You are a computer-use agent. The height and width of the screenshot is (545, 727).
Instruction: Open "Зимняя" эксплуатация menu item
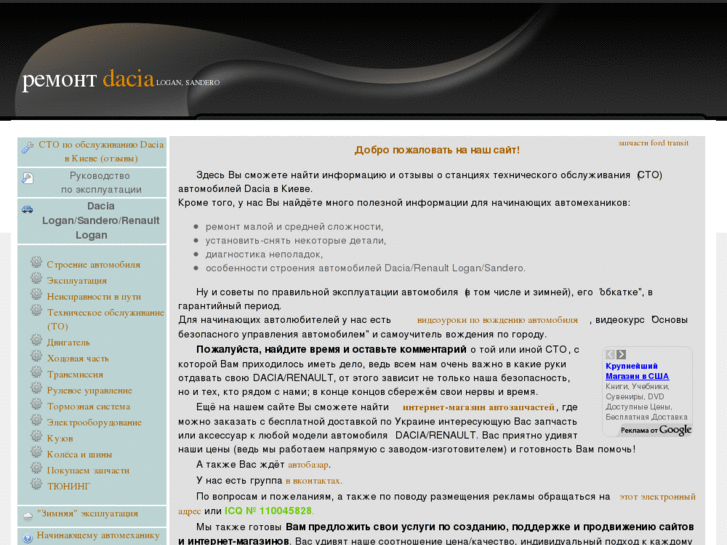[88, 513]
